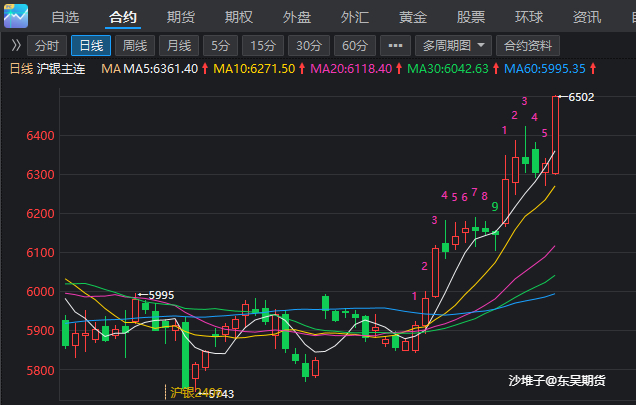636x405 pixels.
Task: Select the 黄金 tab
Action: pyautogui.click(x=413, y=17)
